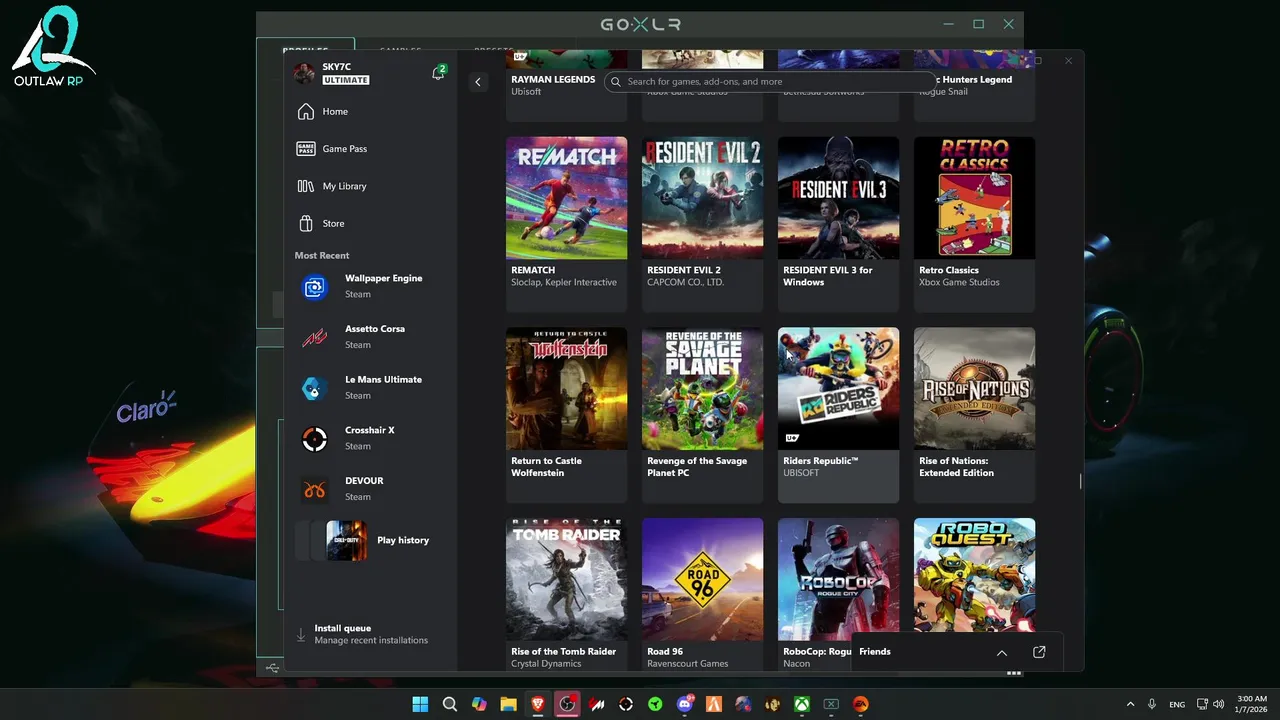Click the 'Sloclap, Kepler Interactive' publisher text

tap(564, 283)
